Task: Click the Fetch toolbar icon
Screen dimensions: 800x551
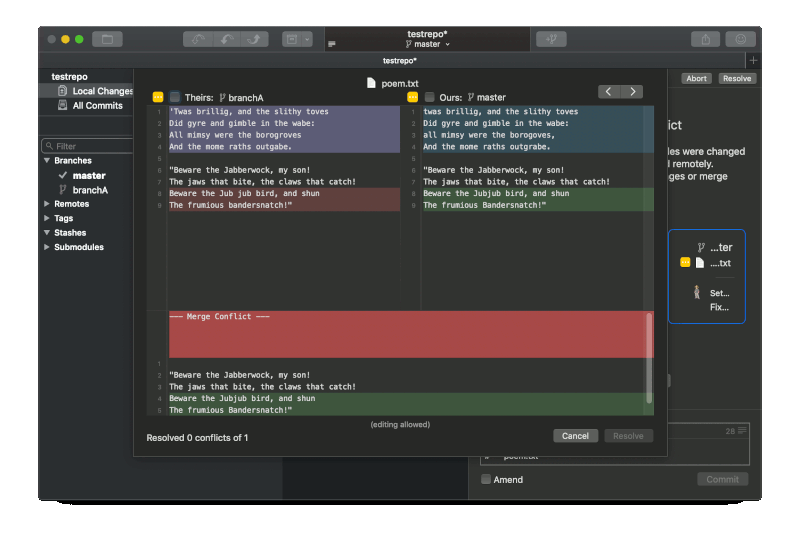Action: (x=198, y=39)
